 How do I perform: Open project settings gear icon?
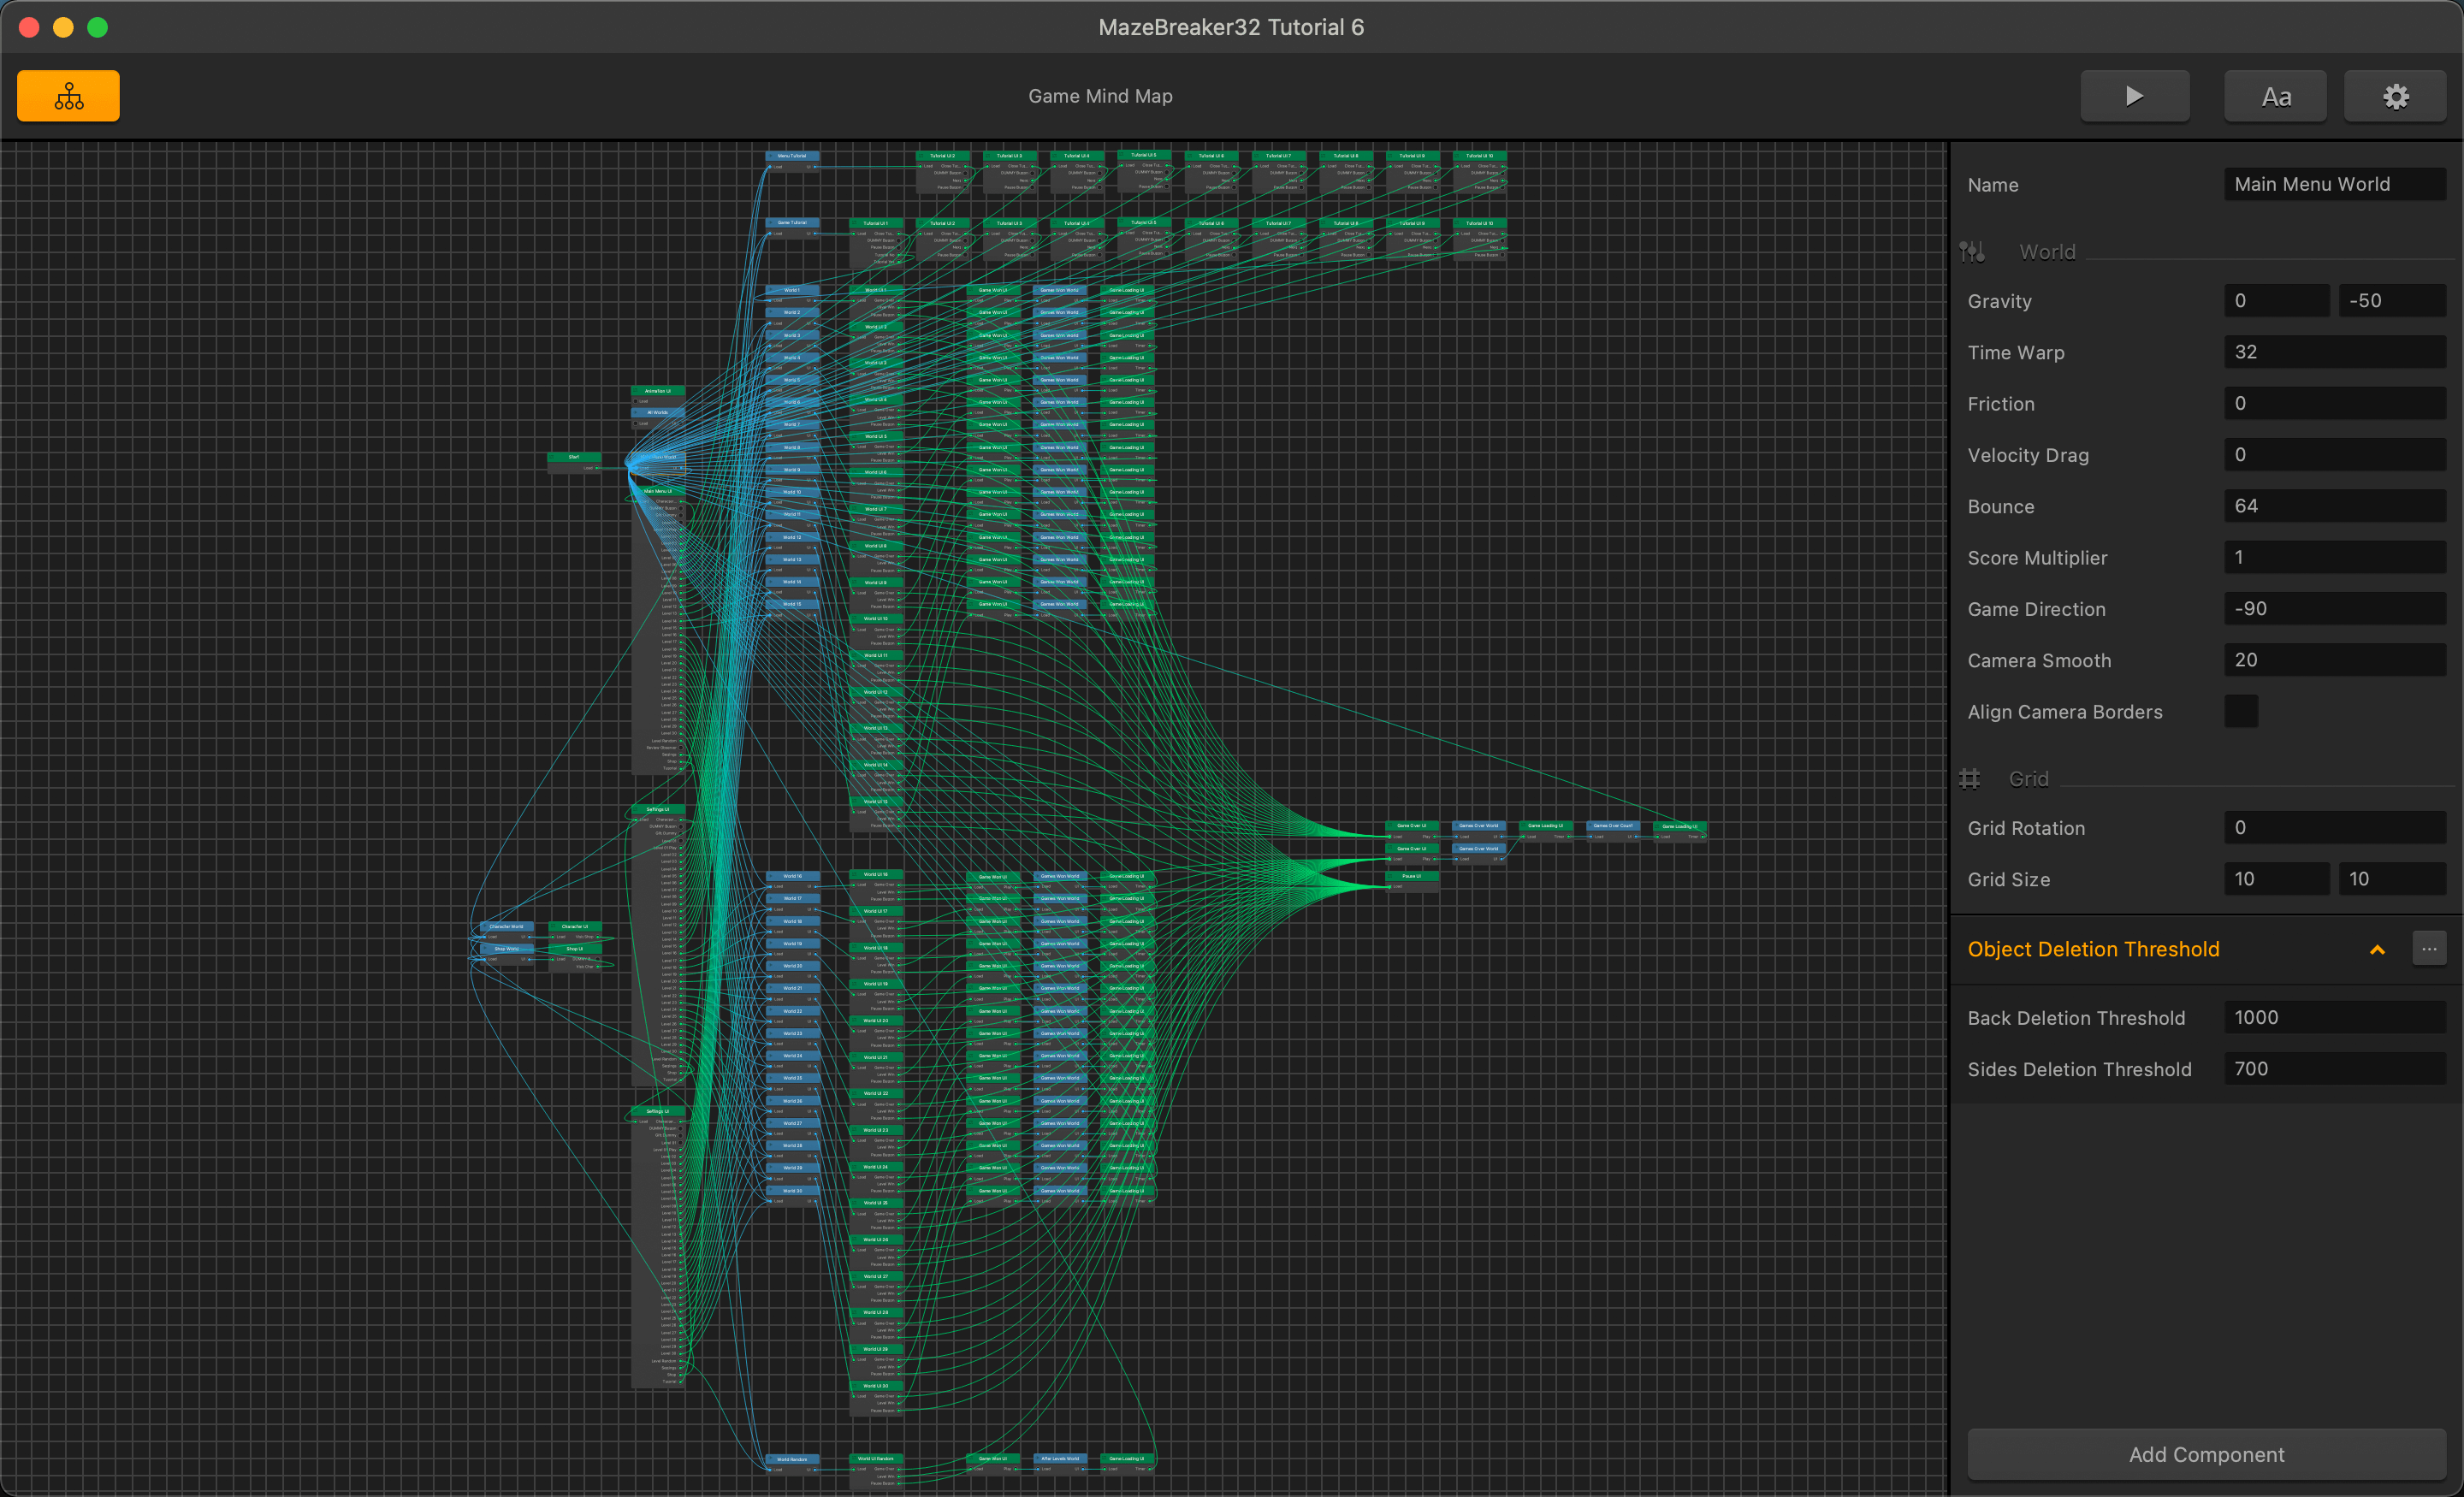[2395, 96]
